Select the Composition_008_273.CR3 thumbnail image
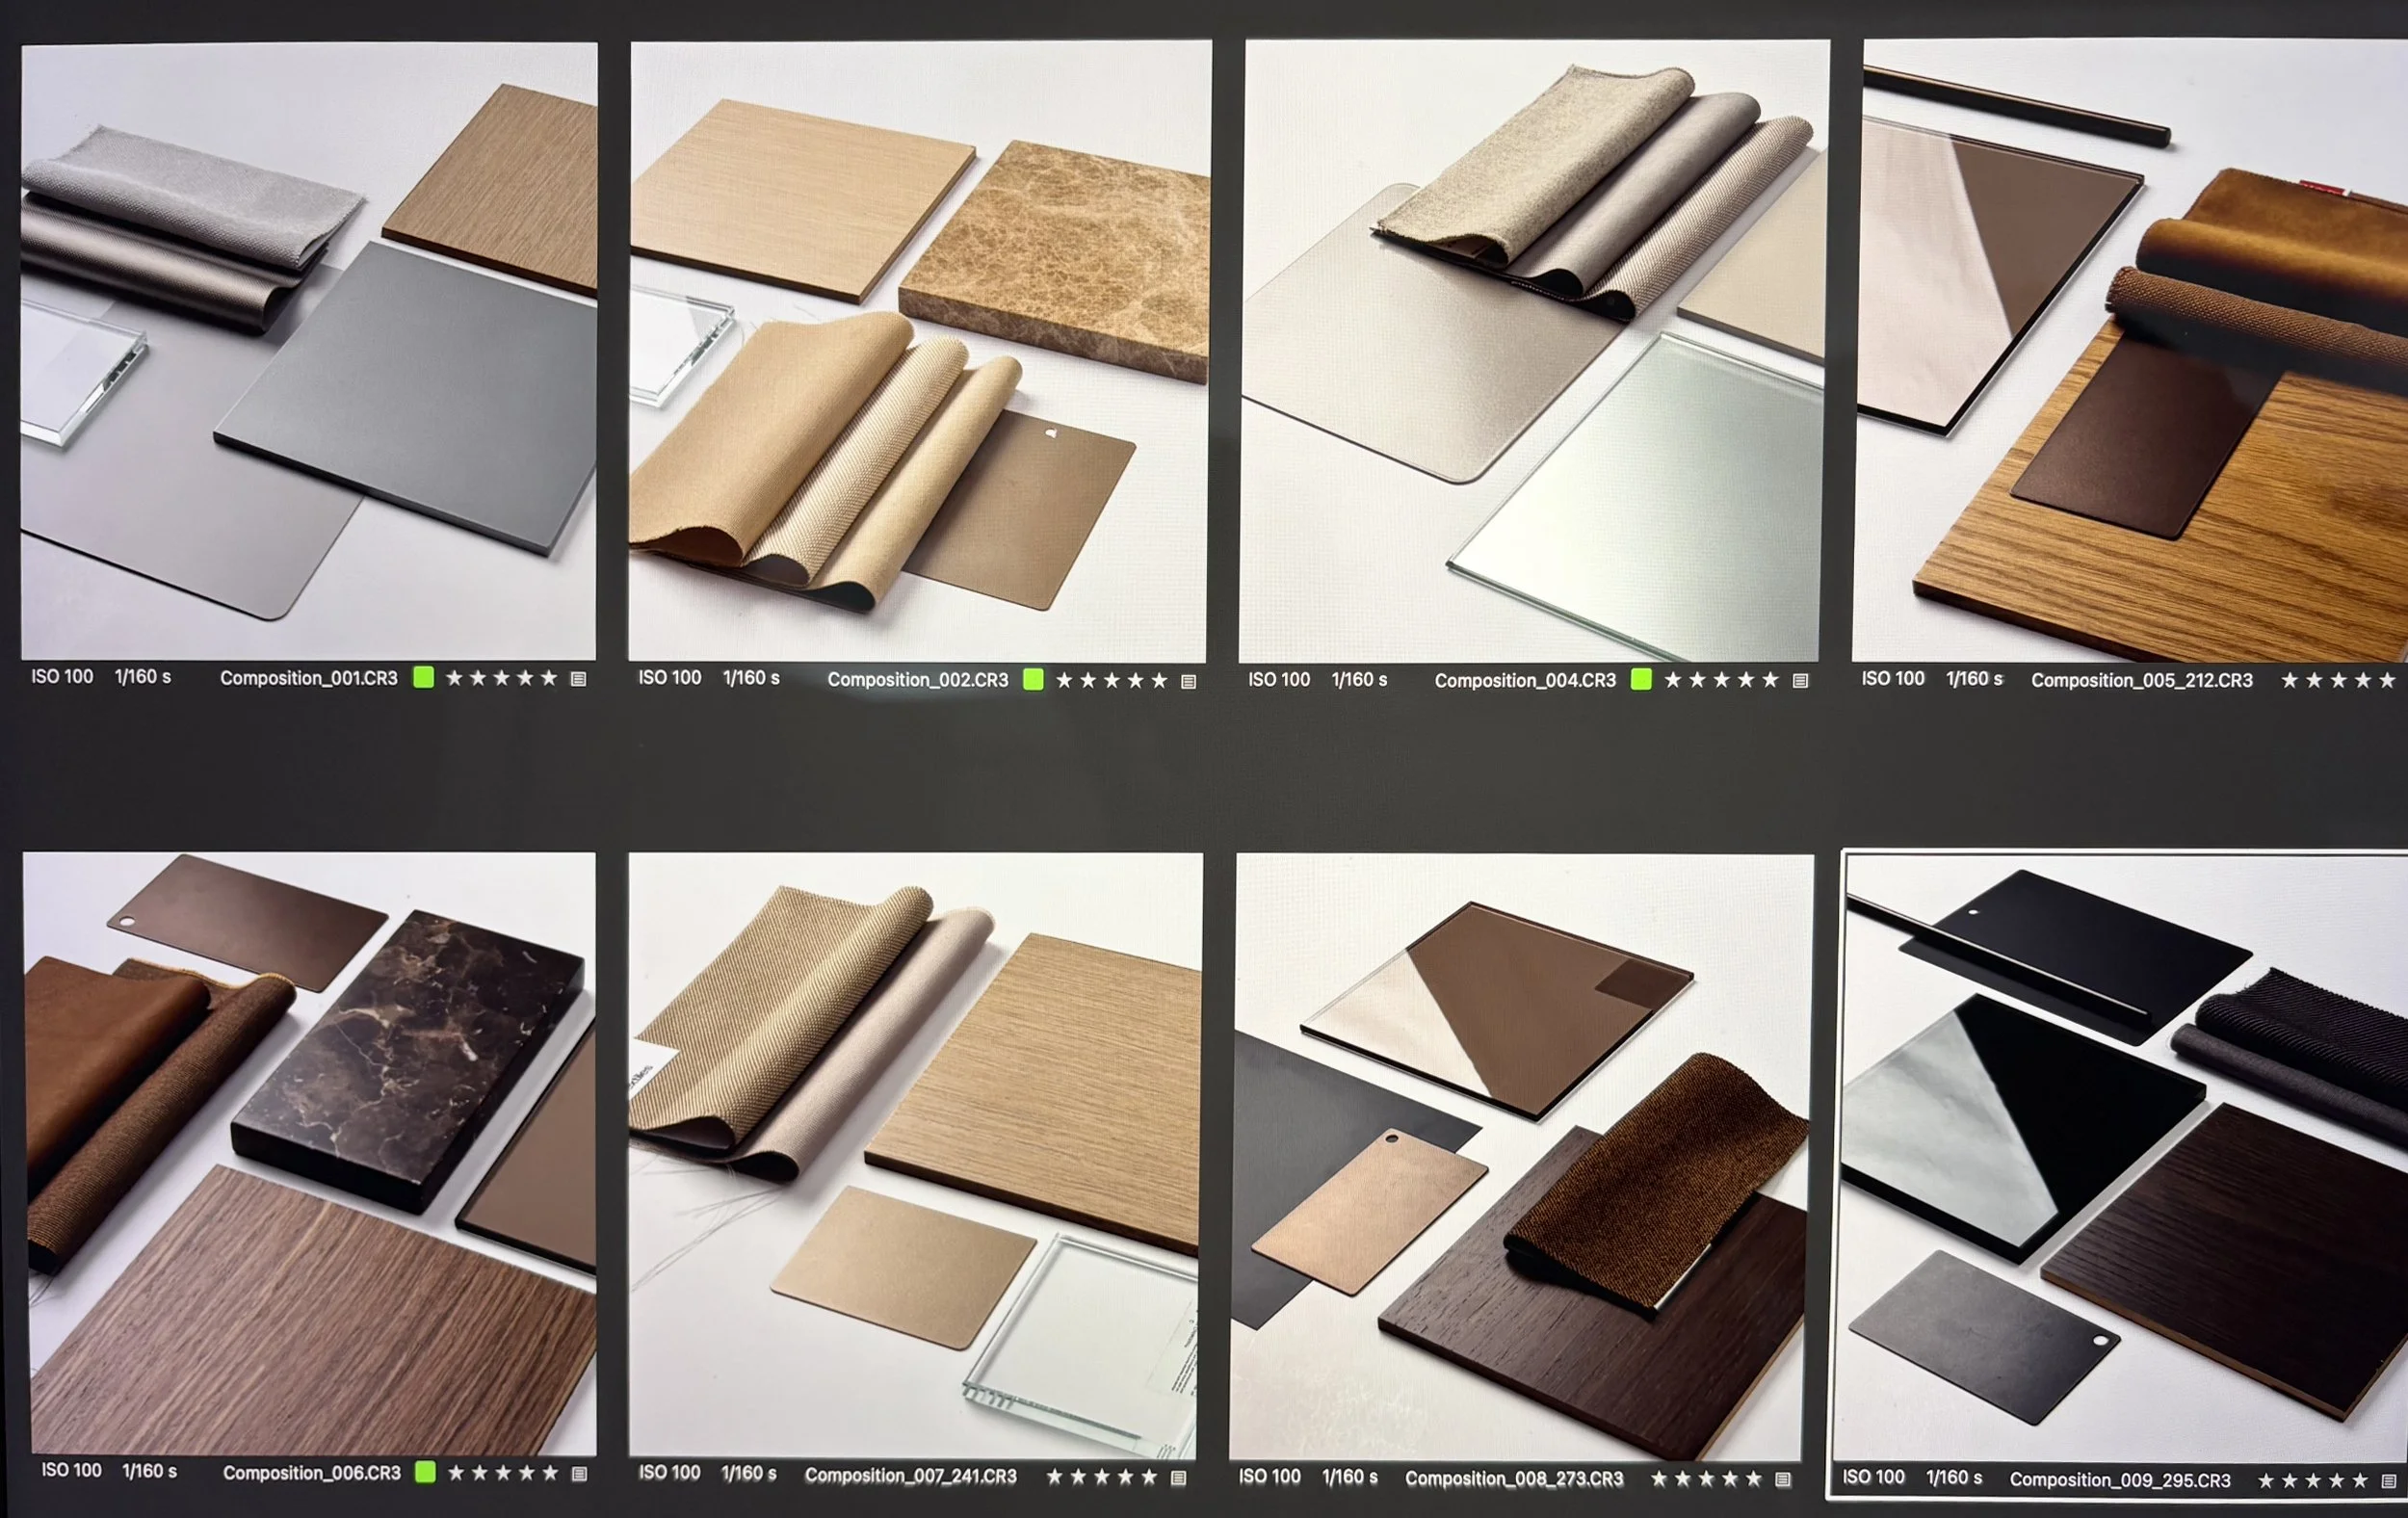The image size is (2408, 1518). [1521, 1157]
